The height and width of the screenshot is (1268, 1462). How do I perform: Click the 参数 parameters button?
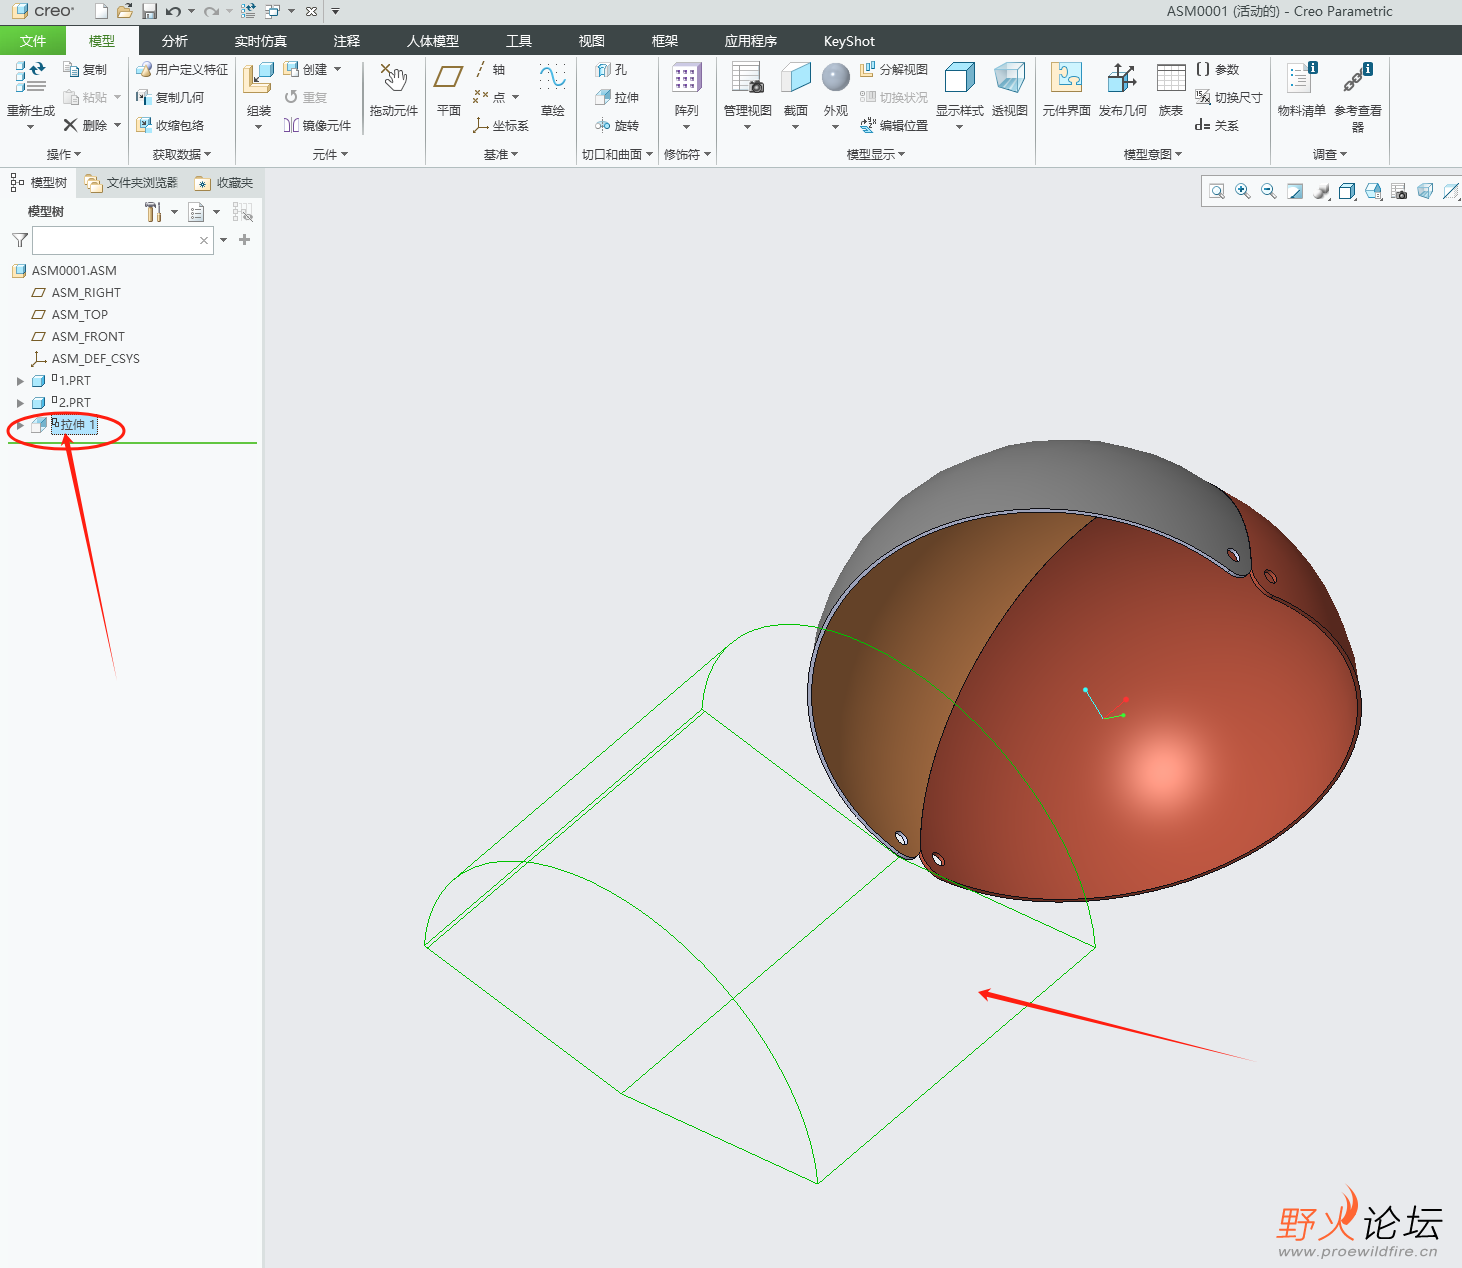click(1217, 69)
